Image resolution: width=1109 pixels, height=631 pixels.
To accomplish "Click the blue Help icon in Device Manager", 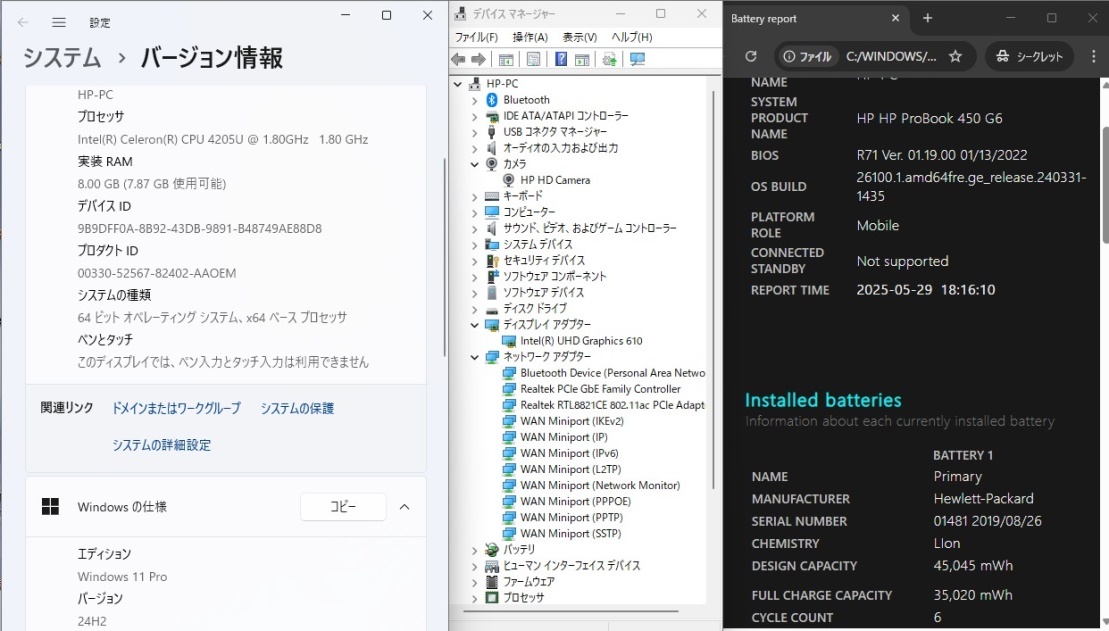I will tap(561, 59).
